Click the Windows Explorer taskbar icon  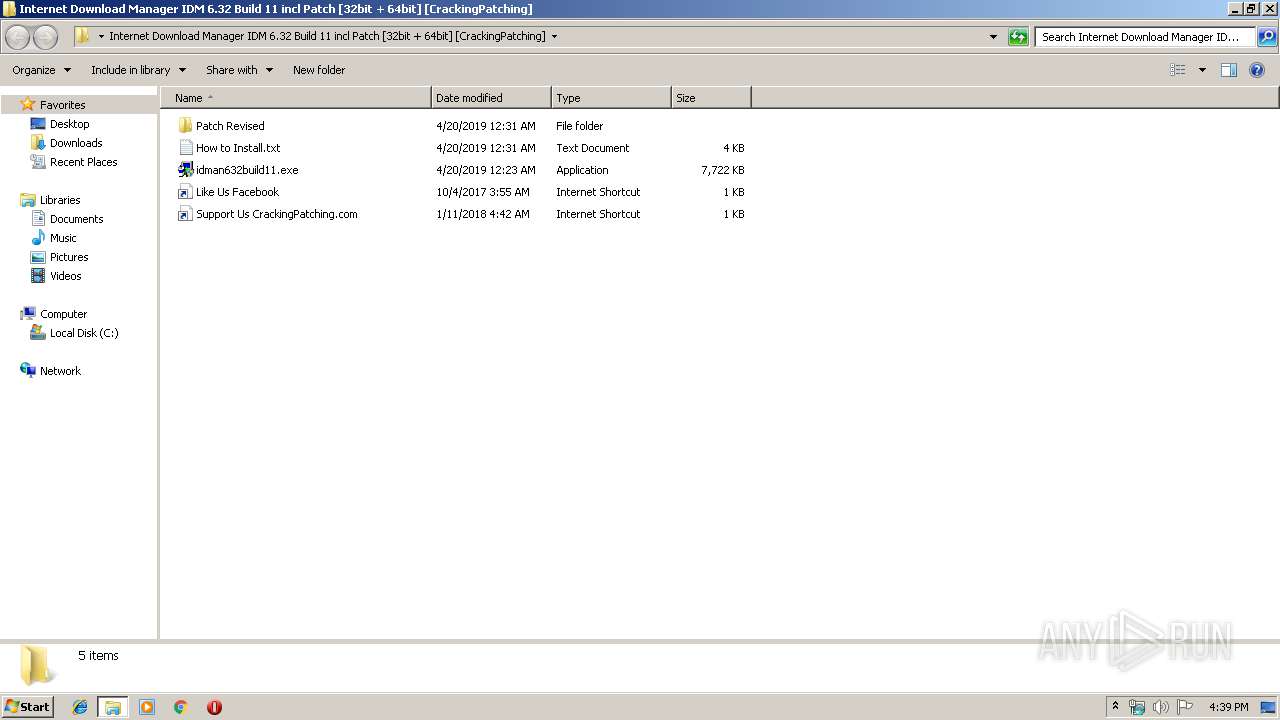113,707
